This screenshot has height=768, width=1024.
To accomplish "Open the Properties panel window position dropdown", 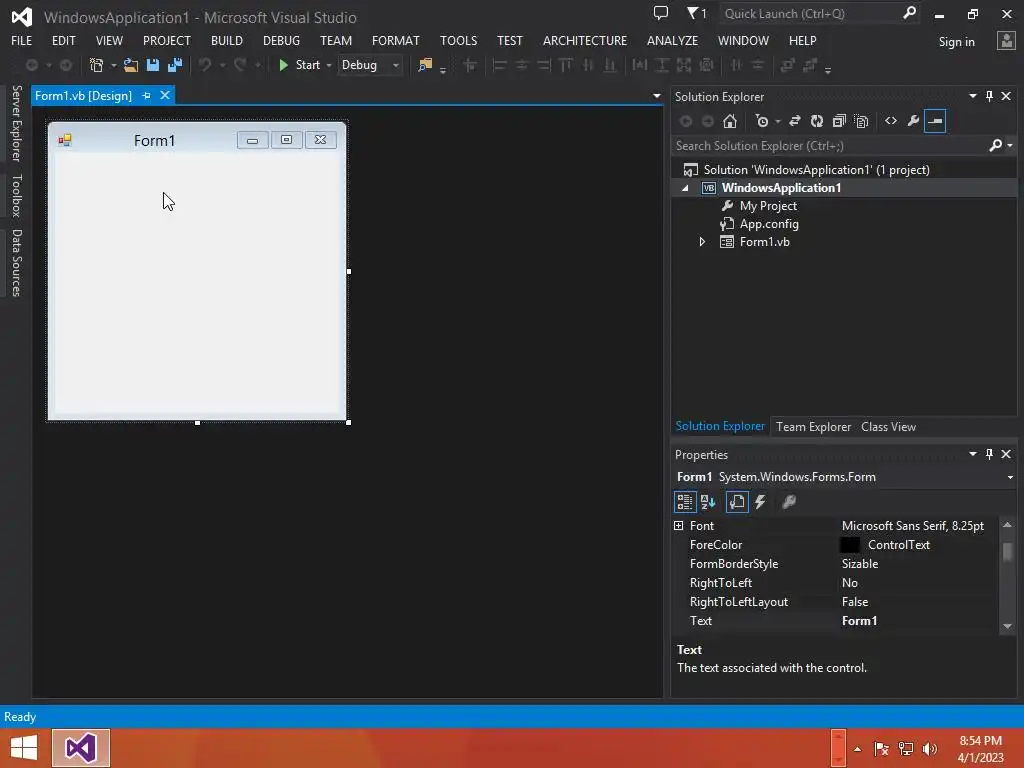I will [972, 454].
